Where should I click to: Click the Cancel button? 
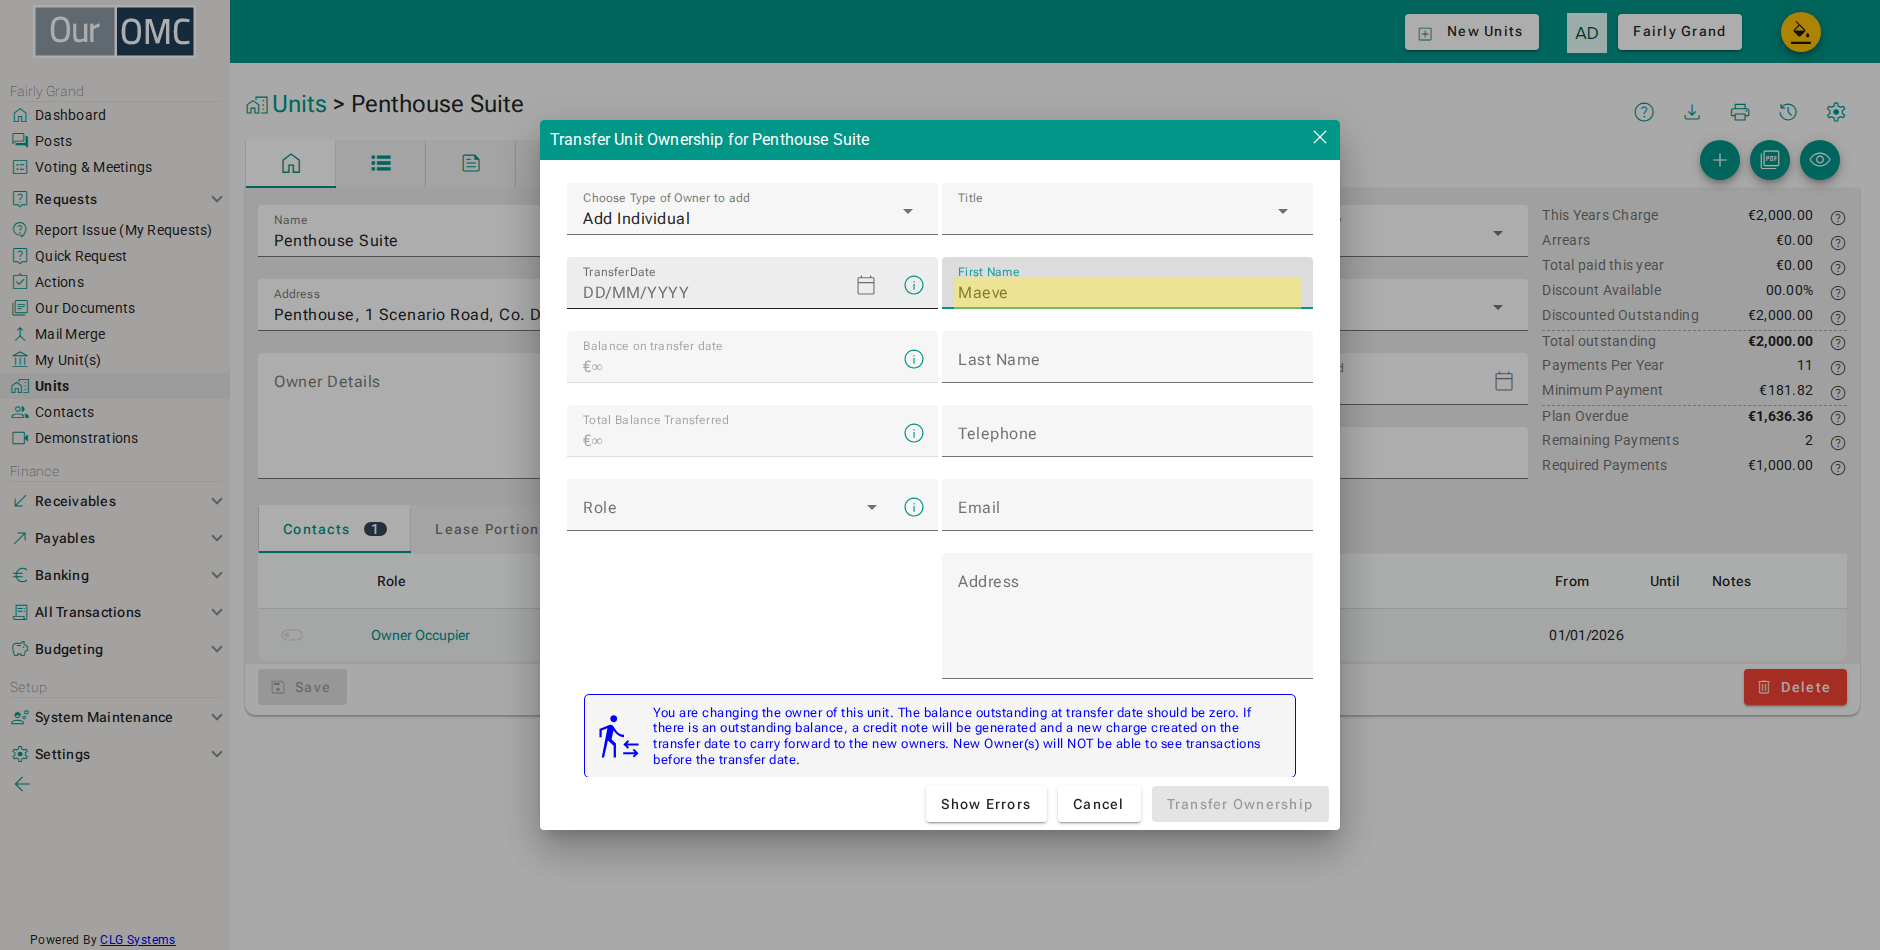tap(1099, 804)
